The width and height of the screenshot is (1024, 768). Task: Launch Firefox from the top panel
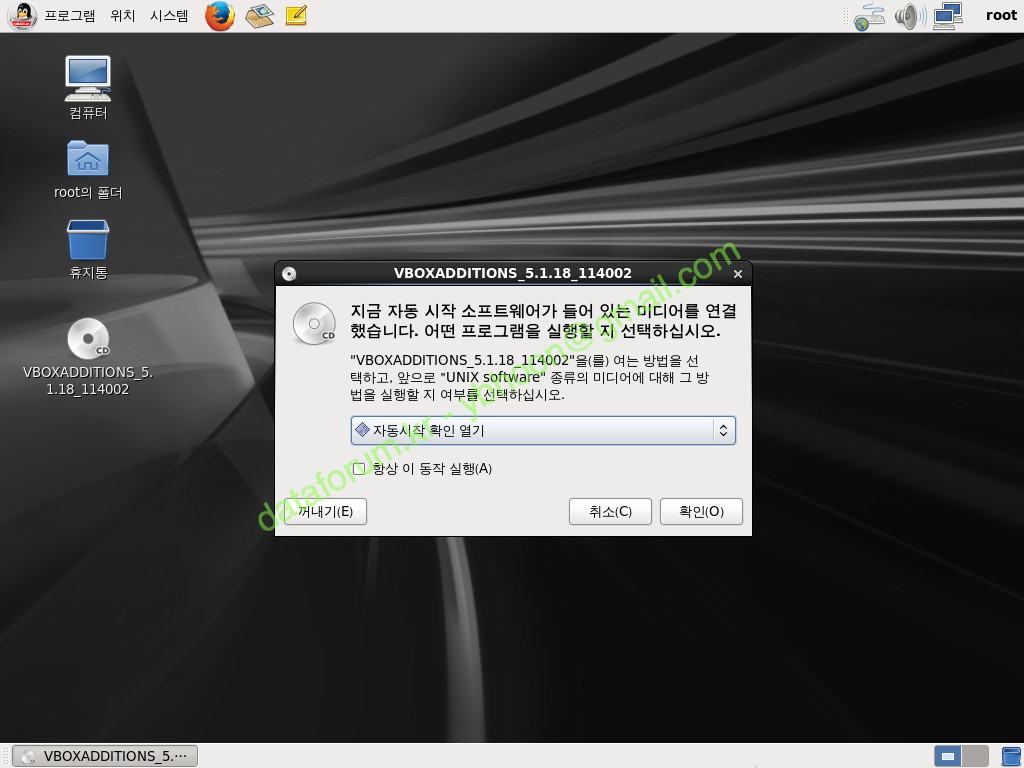[220, 16]
